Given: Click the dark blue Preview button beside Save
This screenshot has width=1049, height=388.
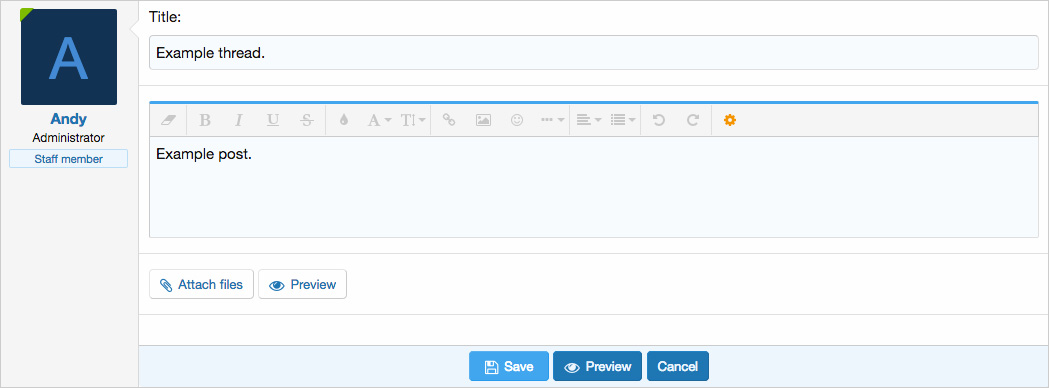Looking at the screenshot, I should pos(597,366).
